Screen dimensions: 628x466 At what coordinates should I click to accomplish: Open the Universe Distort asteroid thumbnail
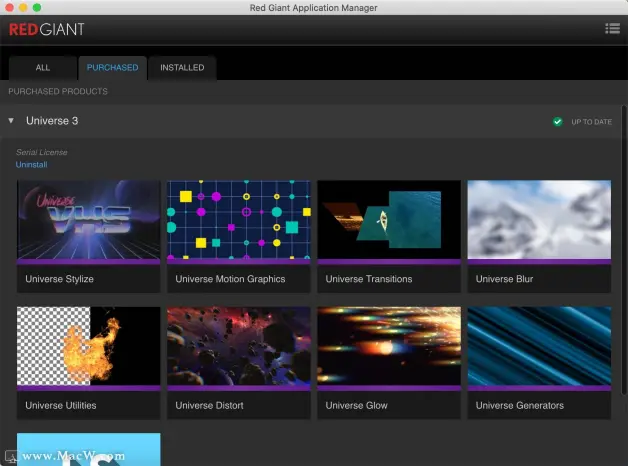point(239,346)
